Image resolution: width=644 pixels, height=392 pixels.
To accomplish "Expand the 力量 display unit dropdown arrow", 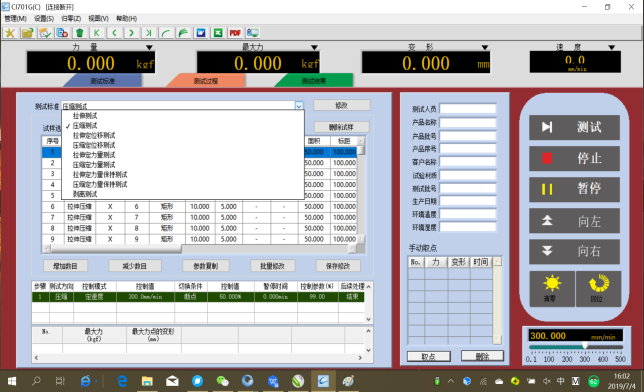I will pos(150,48).
